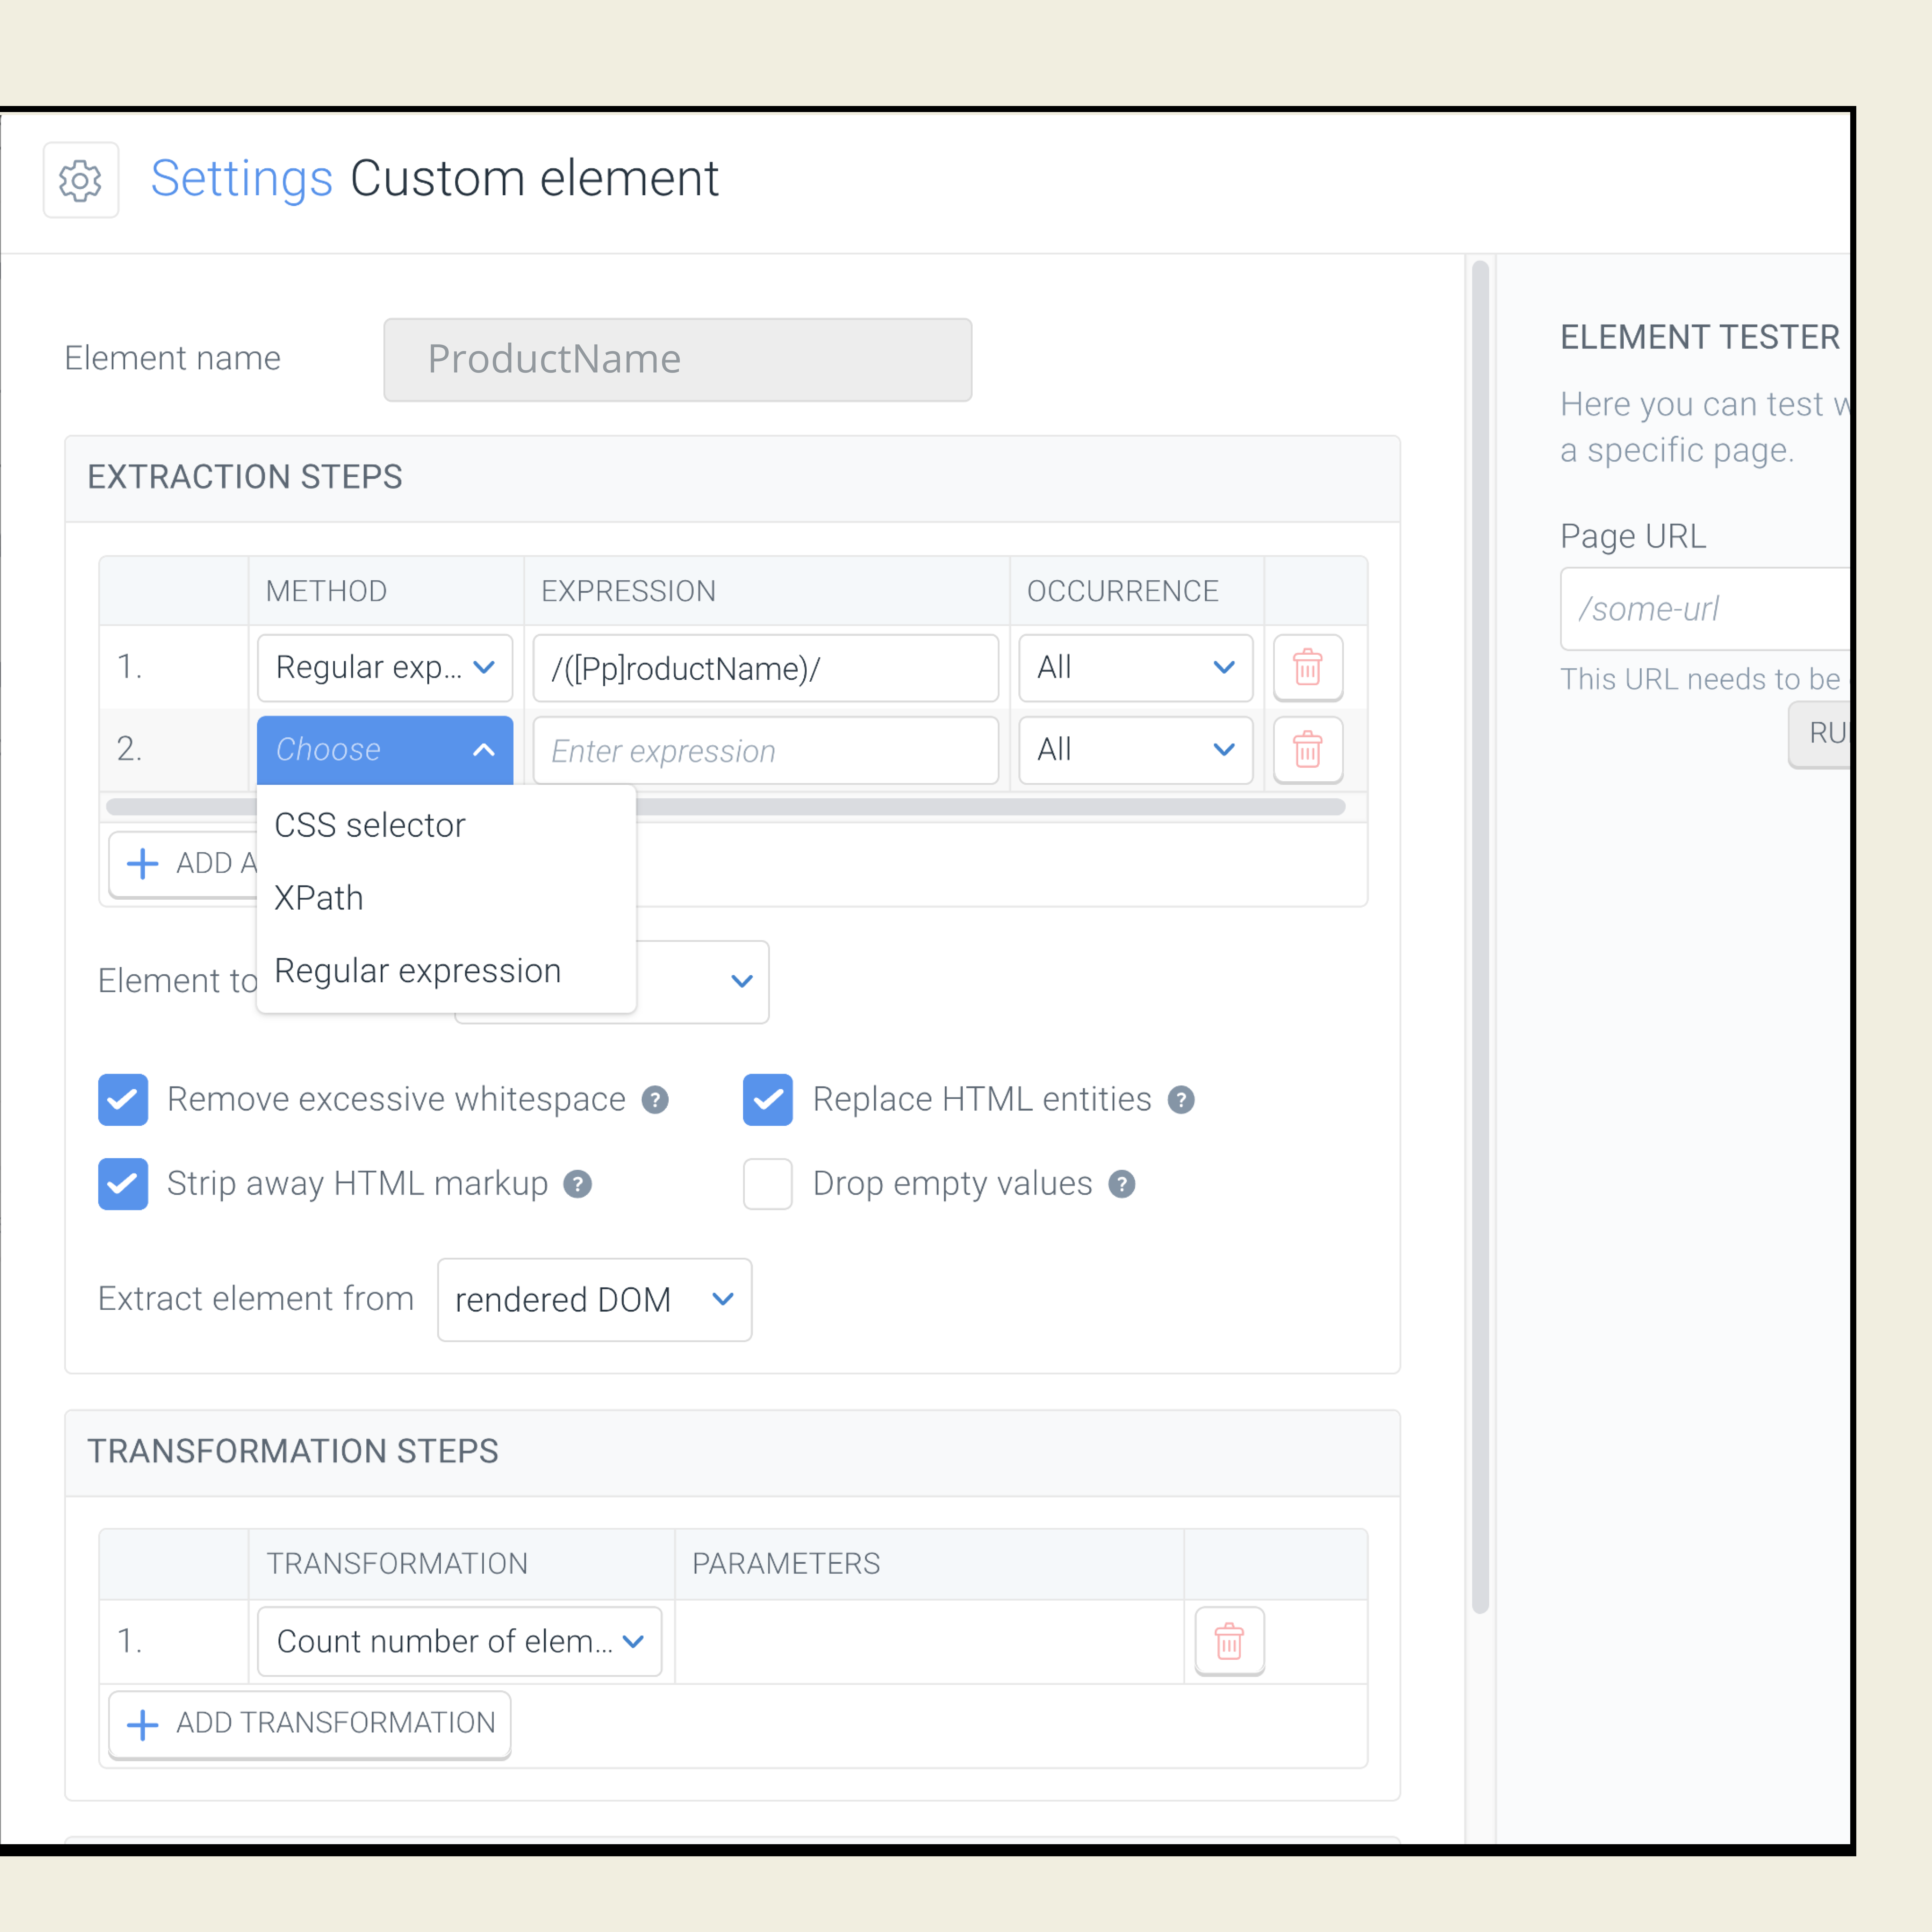This screenshot has height=1932, width=1932.
Task: Delete extraction step 2 with trash icon
Action: pyautogui.click(x=1307, y=749)
